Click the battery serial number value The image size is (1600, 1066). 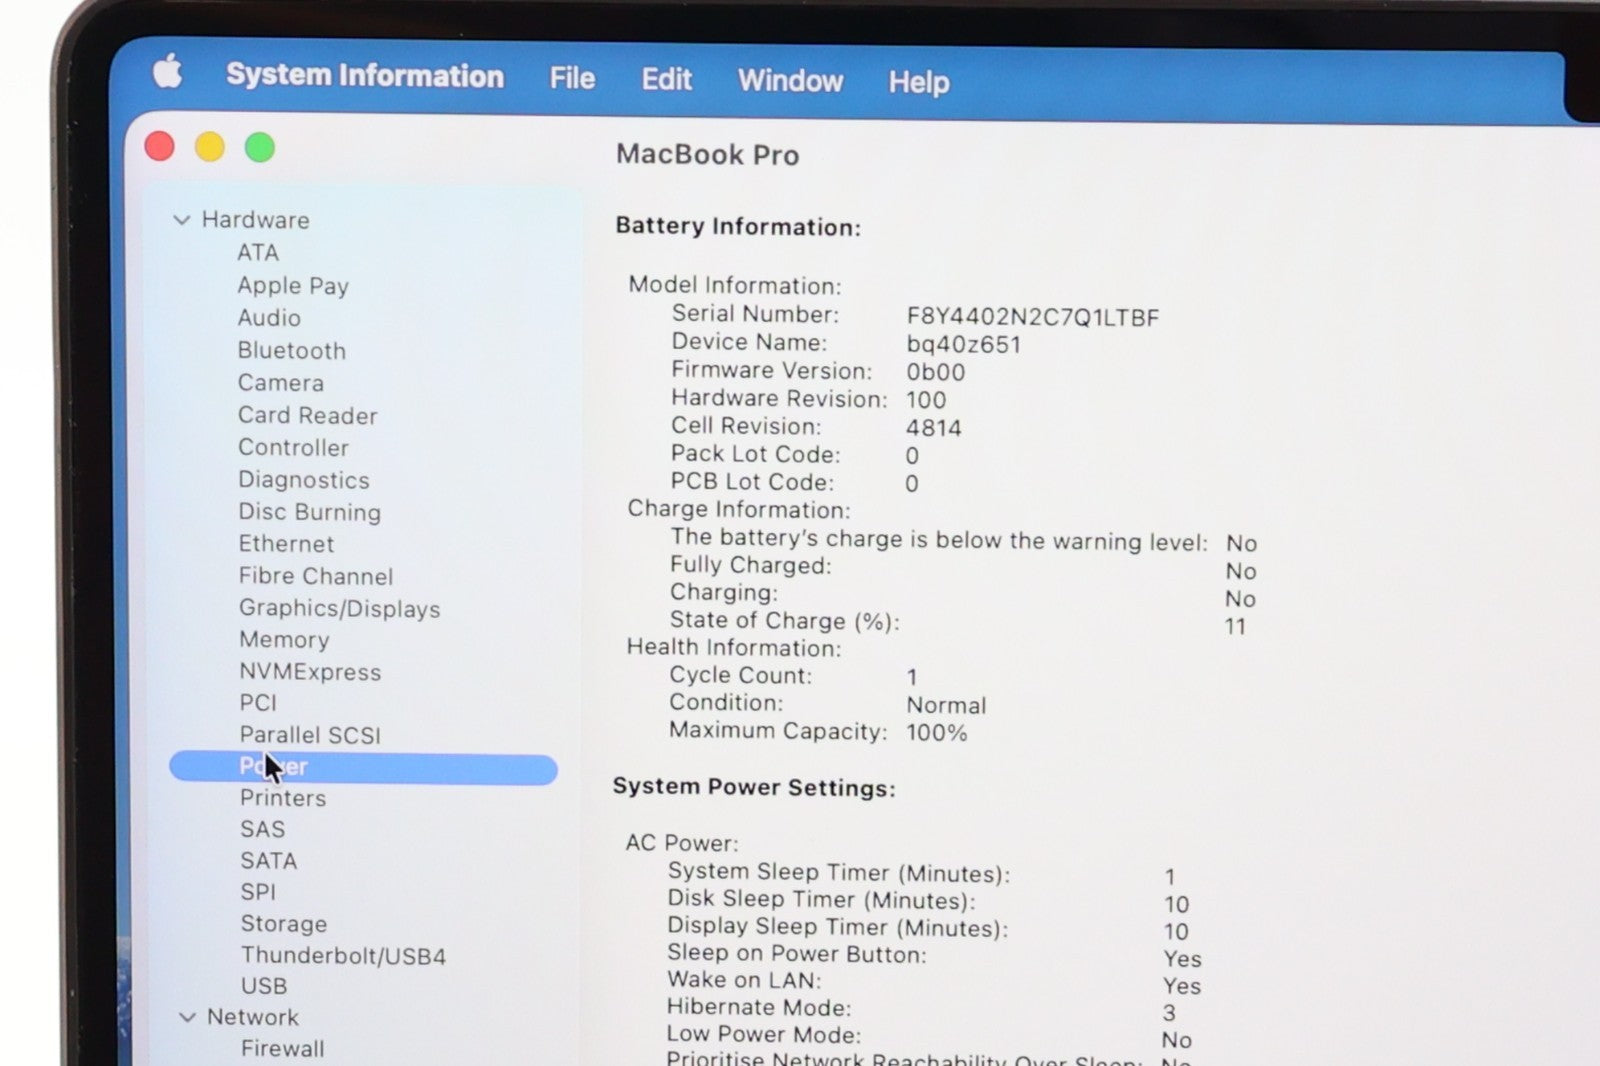1032,317
